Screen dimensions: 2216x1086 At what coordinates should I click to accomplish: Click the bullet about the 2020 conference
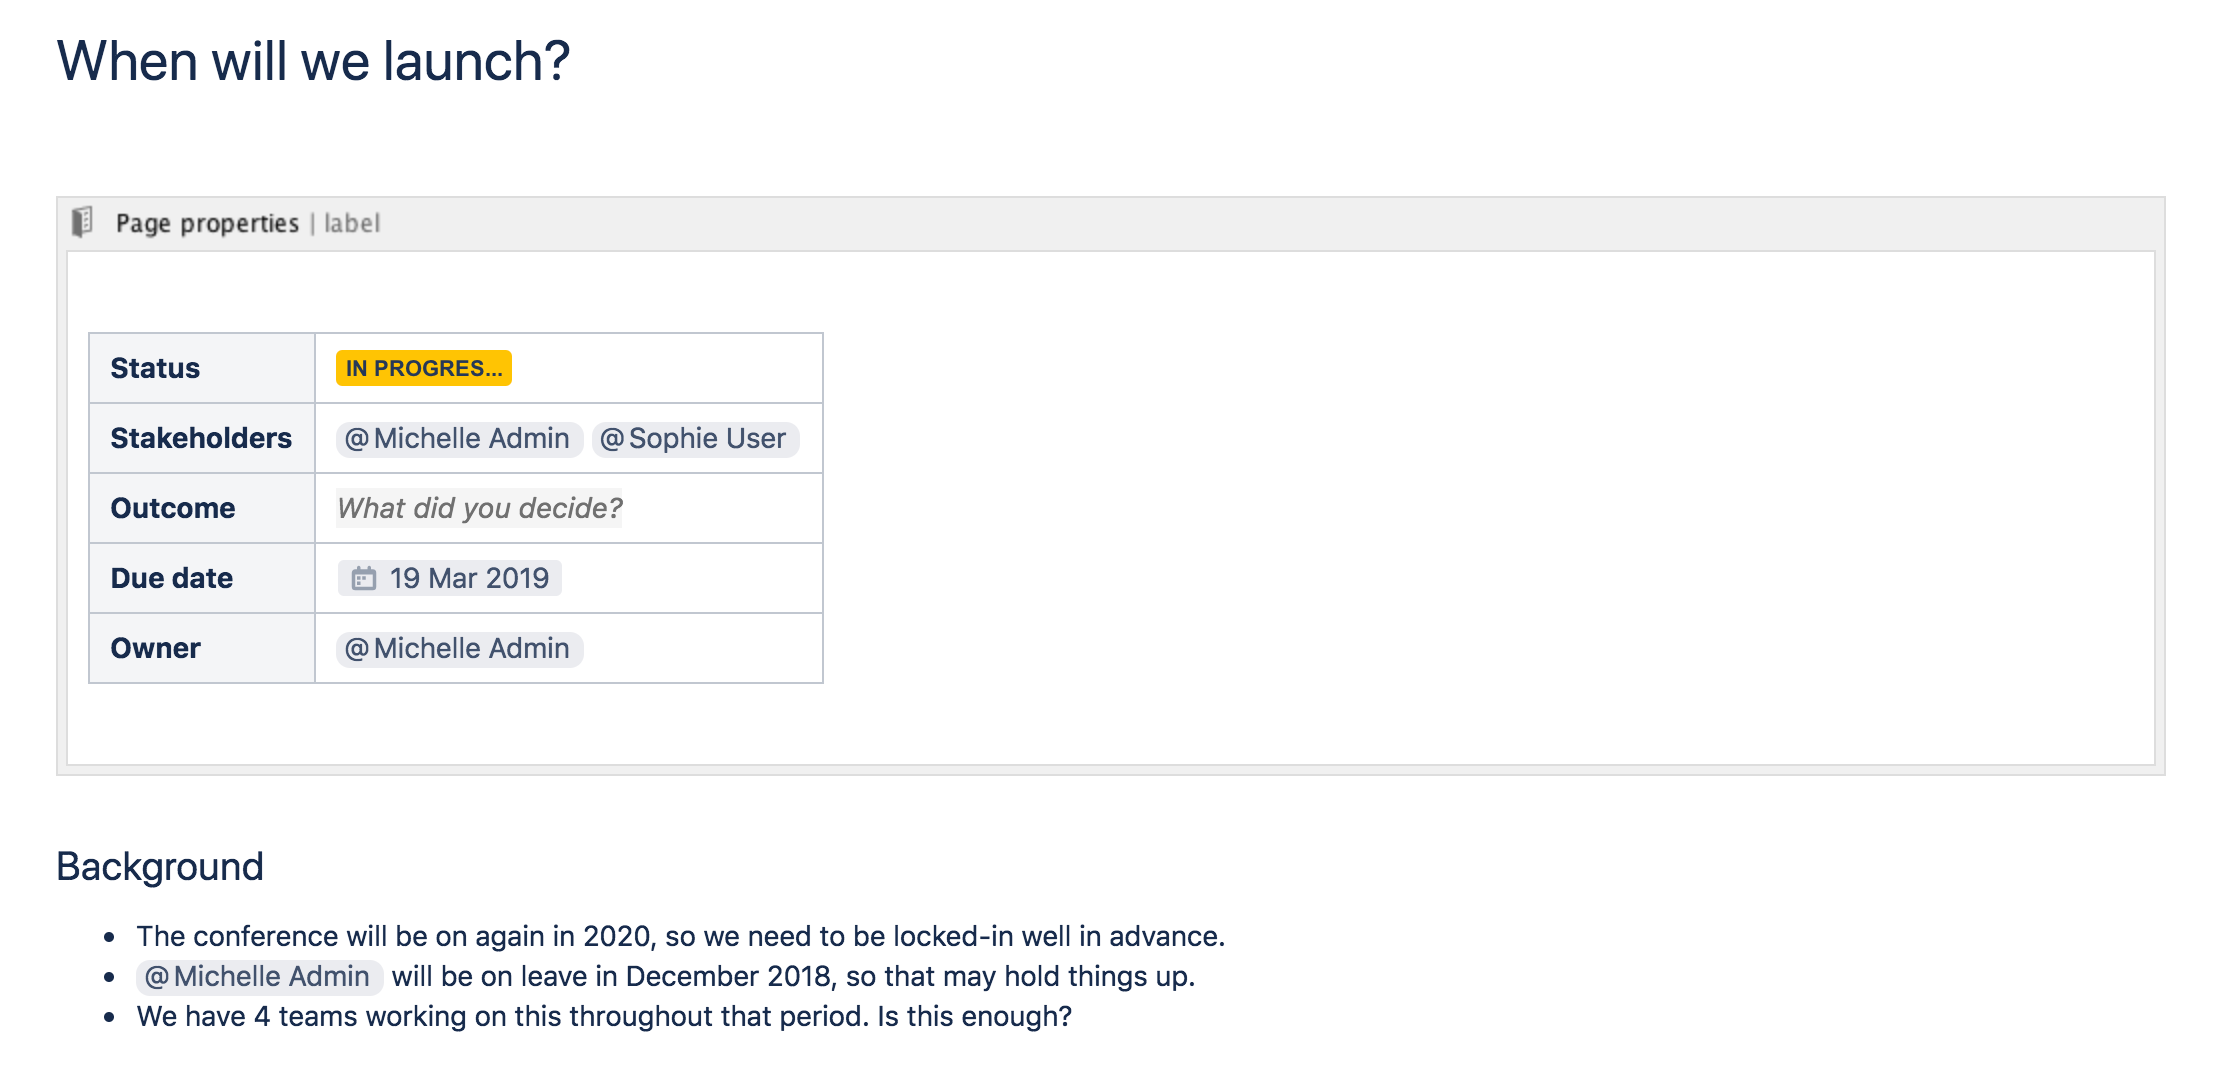[680, 936]
